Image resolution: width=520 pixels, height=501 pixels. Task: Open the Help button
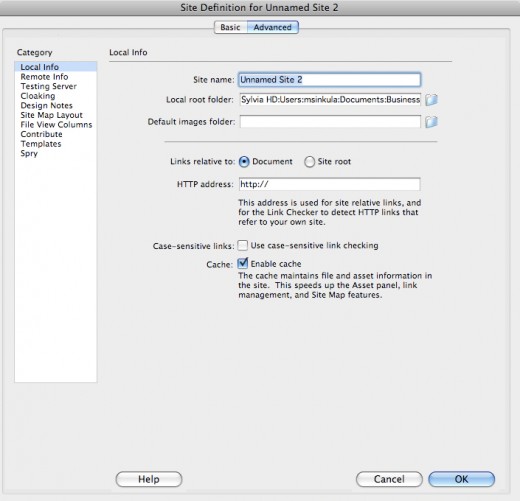[149, 479]
